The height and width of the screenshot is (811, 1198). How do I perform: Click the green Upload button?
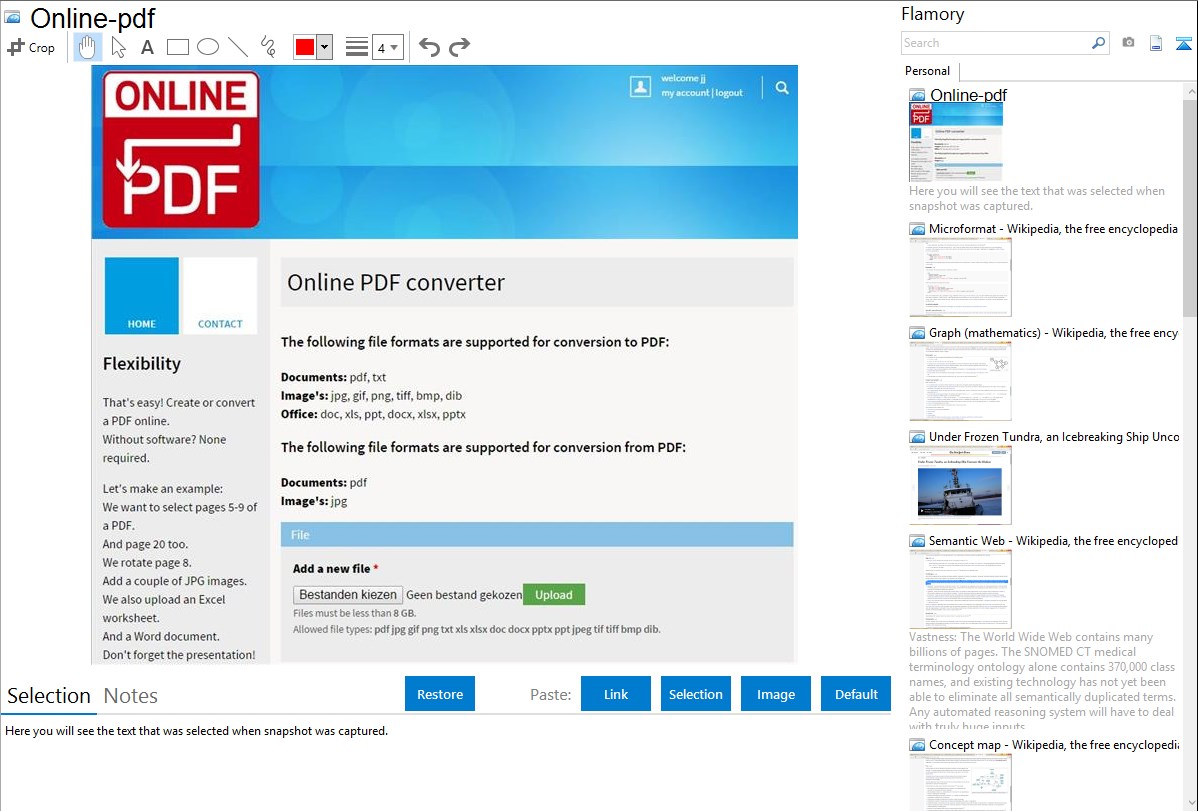[554, 595]
